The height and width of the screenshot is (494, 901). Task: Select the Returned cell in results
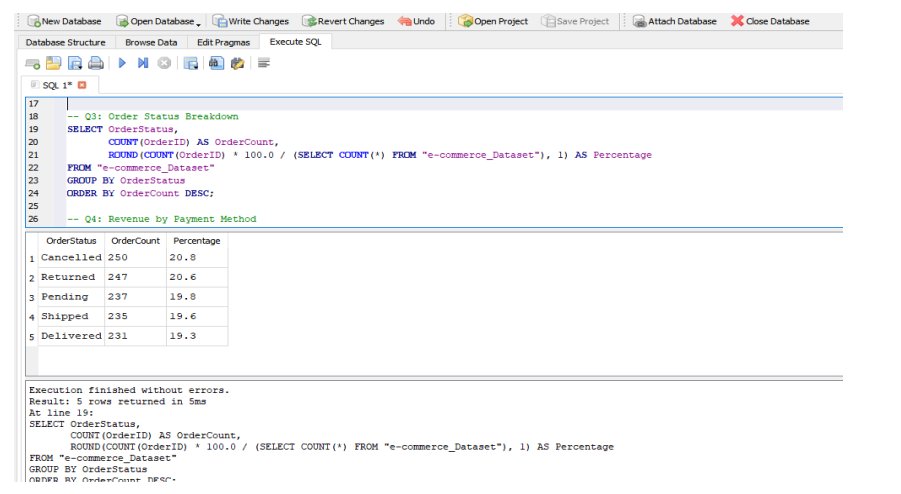71,277
